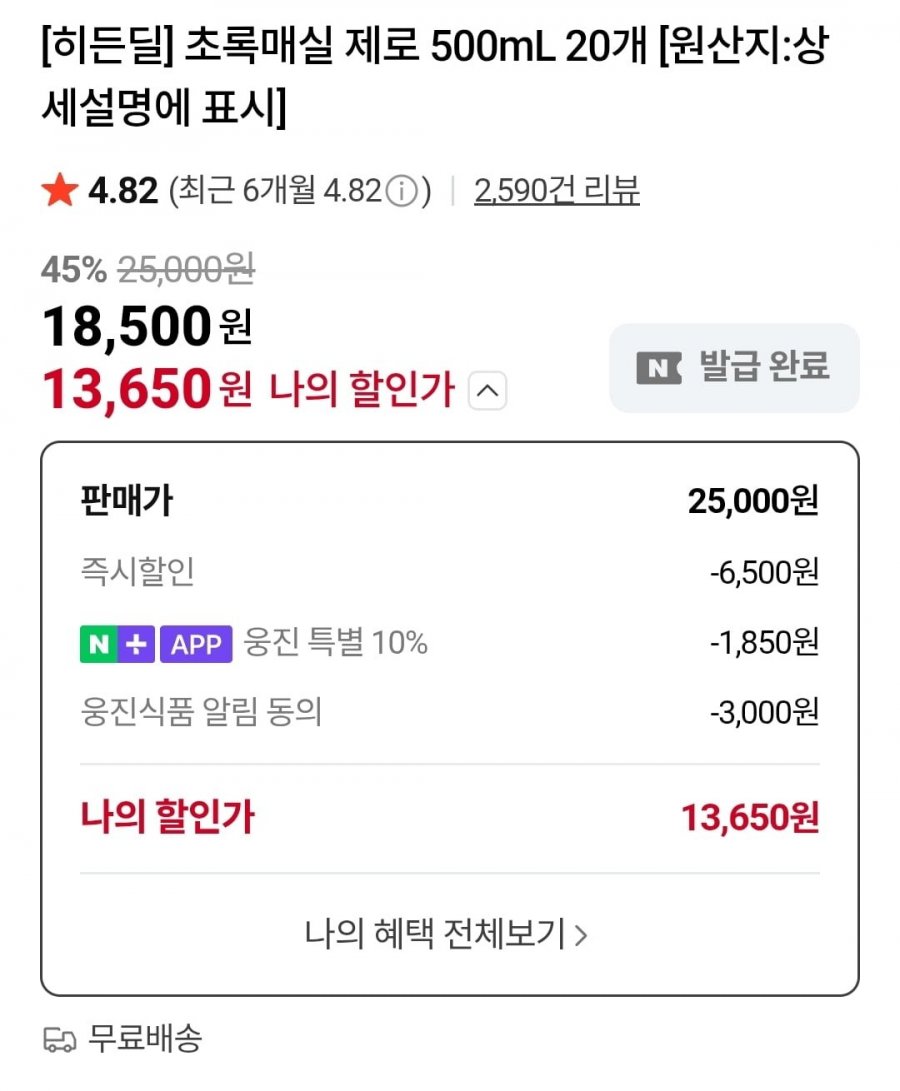Viewport: 900px width, 1091px height.
Task: Collapse the 나의 할인가 details chevron
Action: pyautogui.click(x=487, y=391)
